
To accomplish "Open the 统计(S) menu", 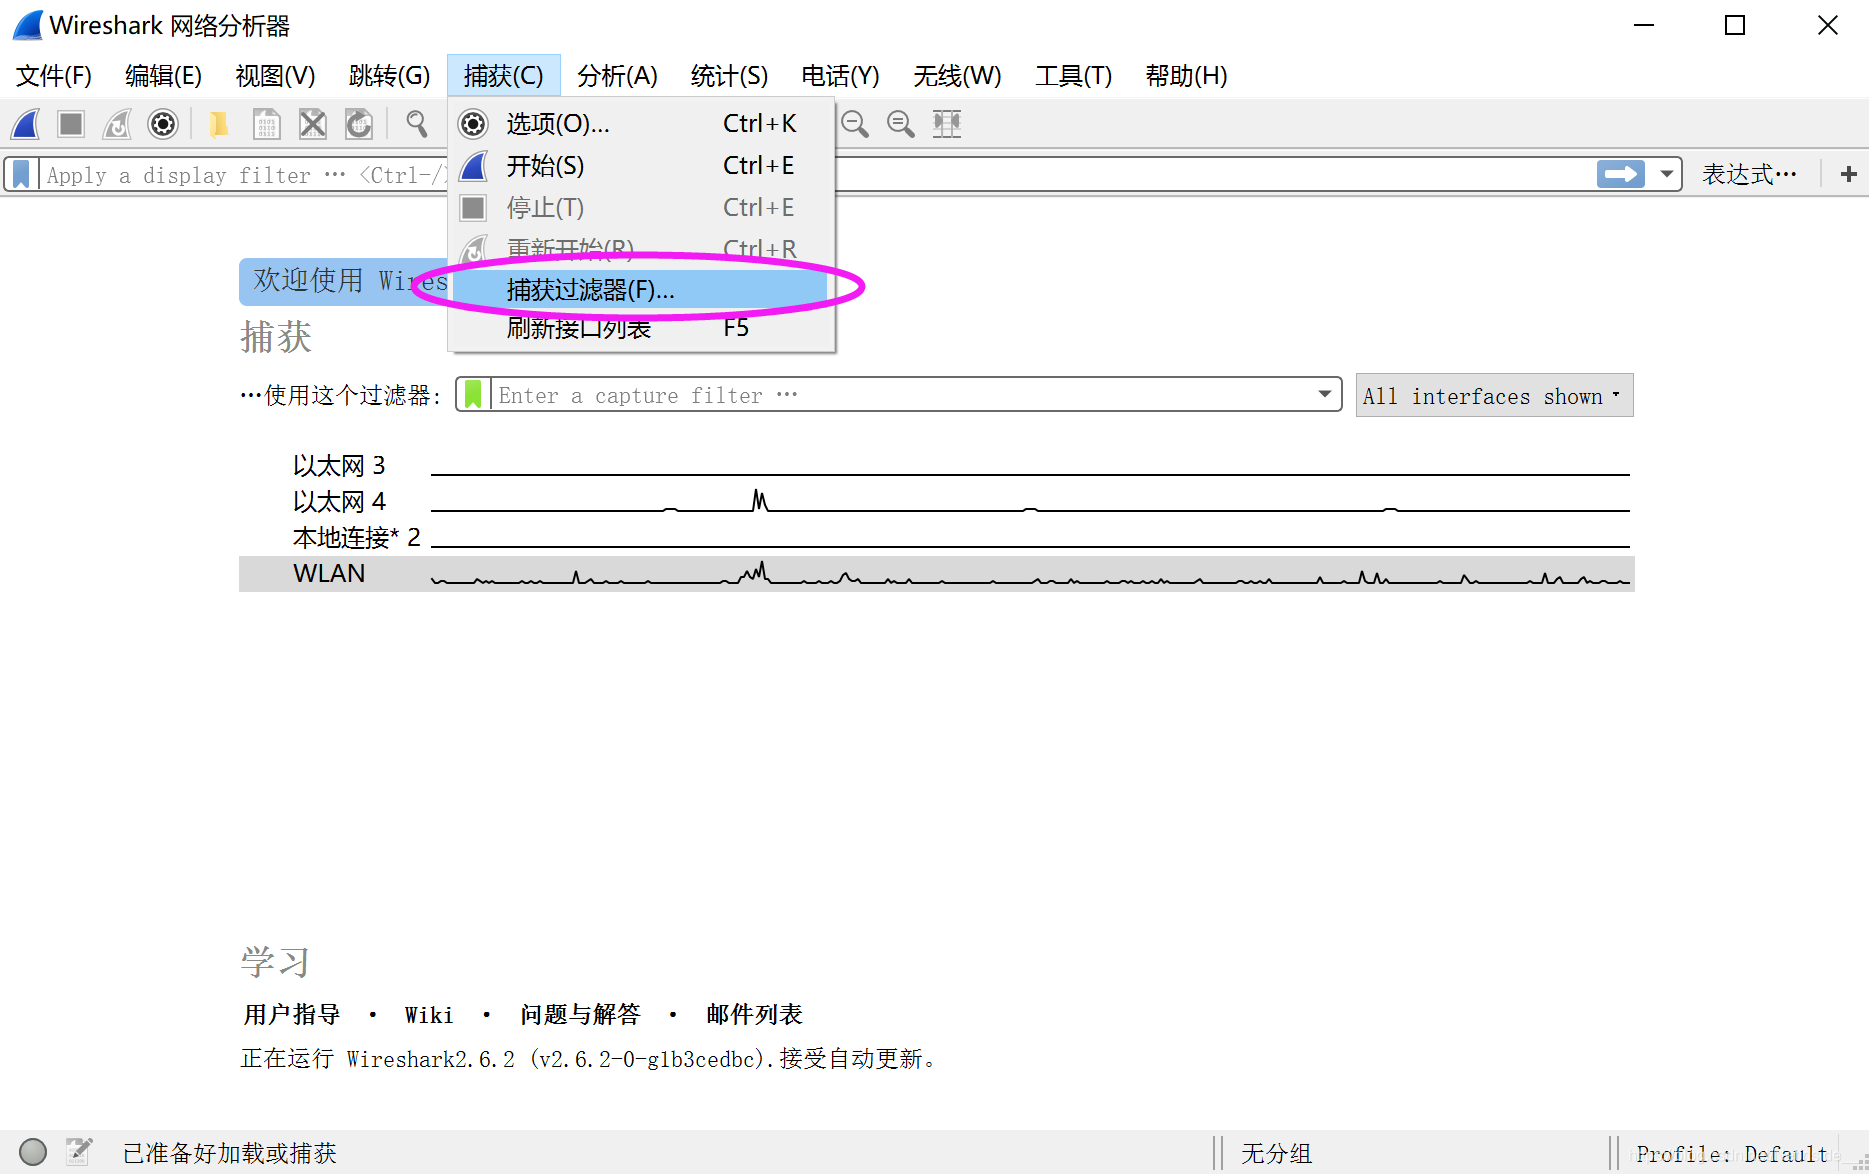I will pyautogui.click(x=729, y=76).
